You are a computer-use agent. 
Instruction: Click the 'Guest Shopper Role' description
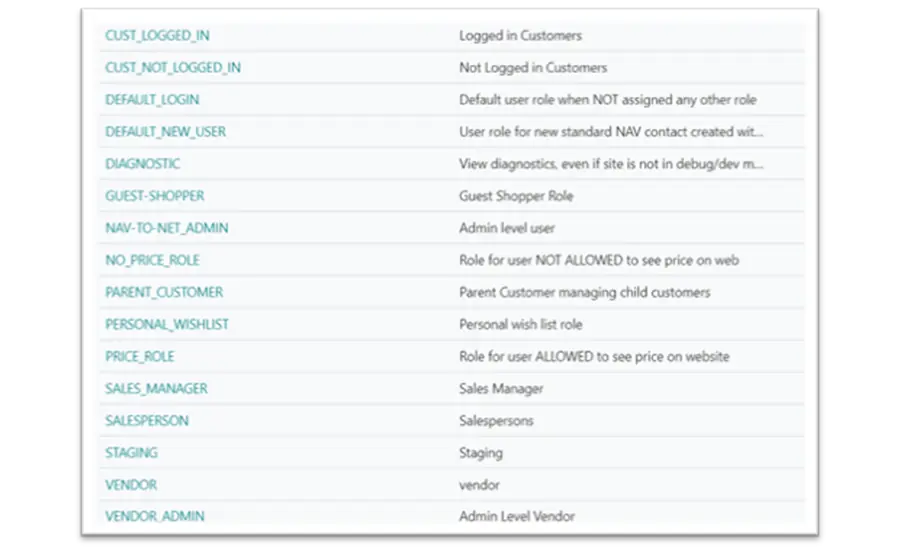[x=516, y=196]
